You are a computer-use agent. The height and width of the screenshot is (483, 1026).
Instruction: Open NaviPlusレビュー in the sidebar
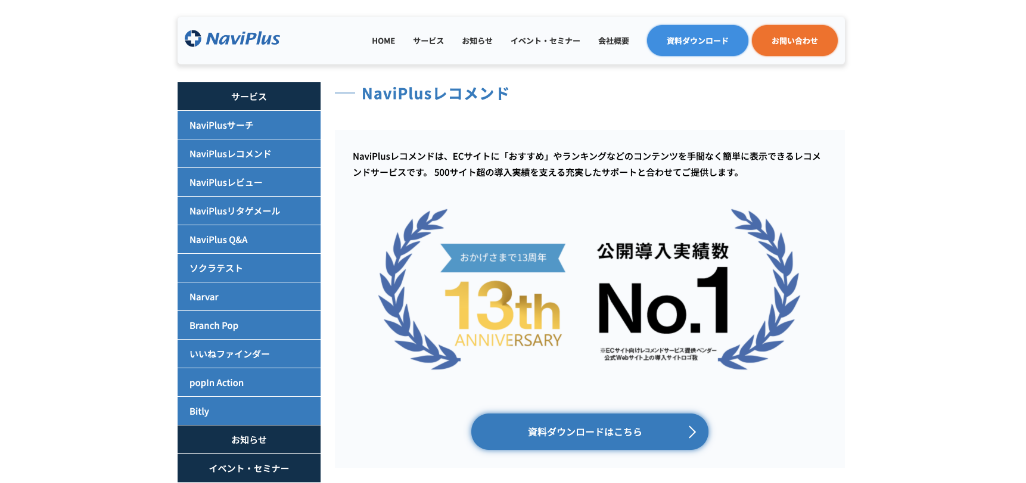click(x=249, y=182)
